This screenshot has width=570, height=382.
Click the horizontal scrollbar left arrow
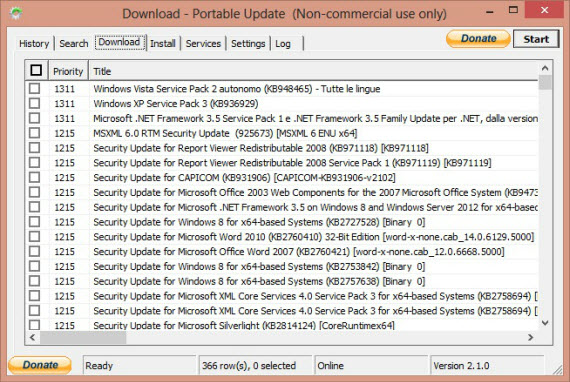coord(32,337)
